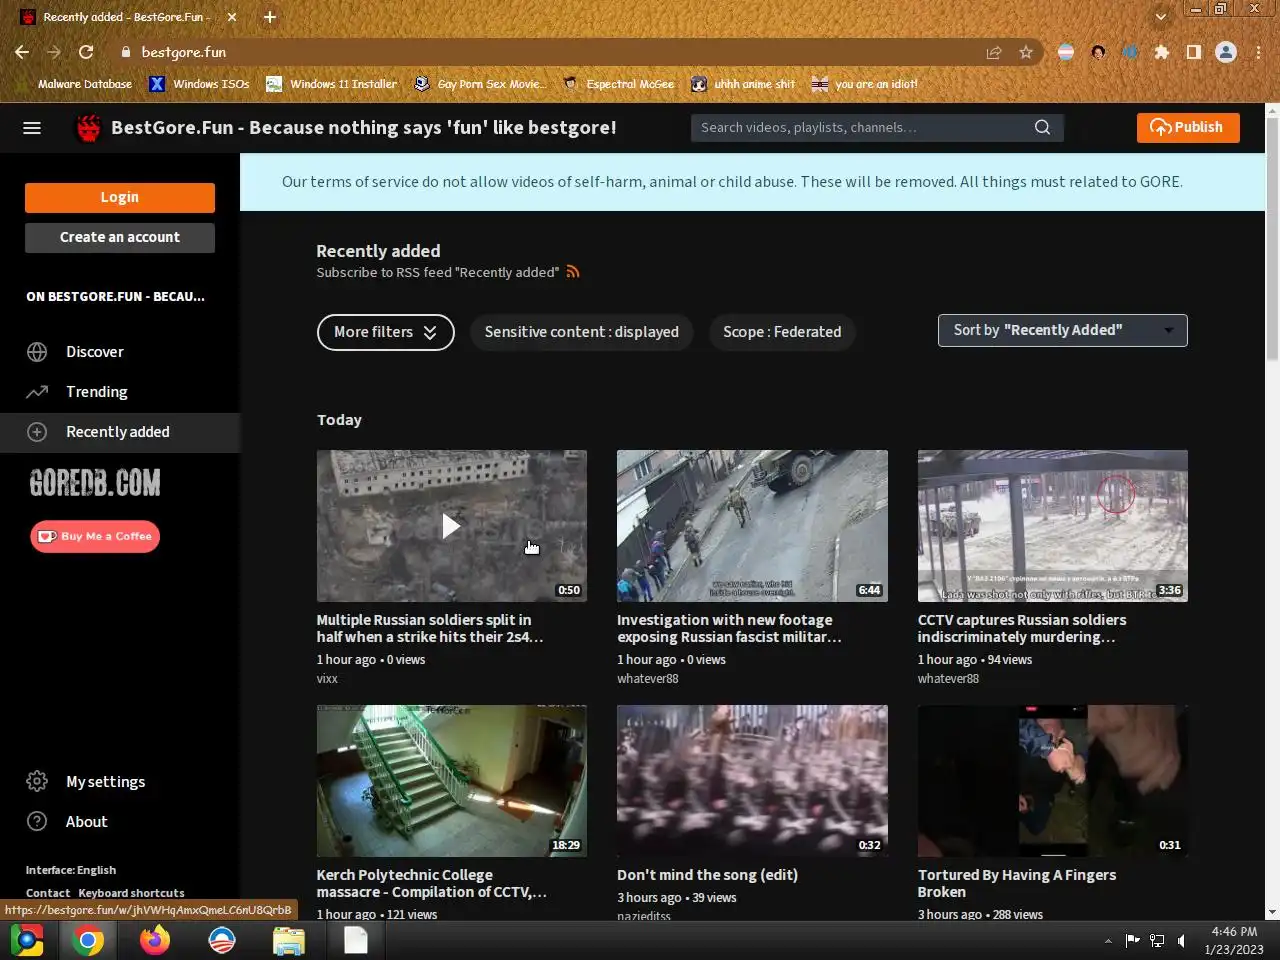Open My settings from the sidebar
Viewport: 1280px width, 960px height.
coord(105,782)
